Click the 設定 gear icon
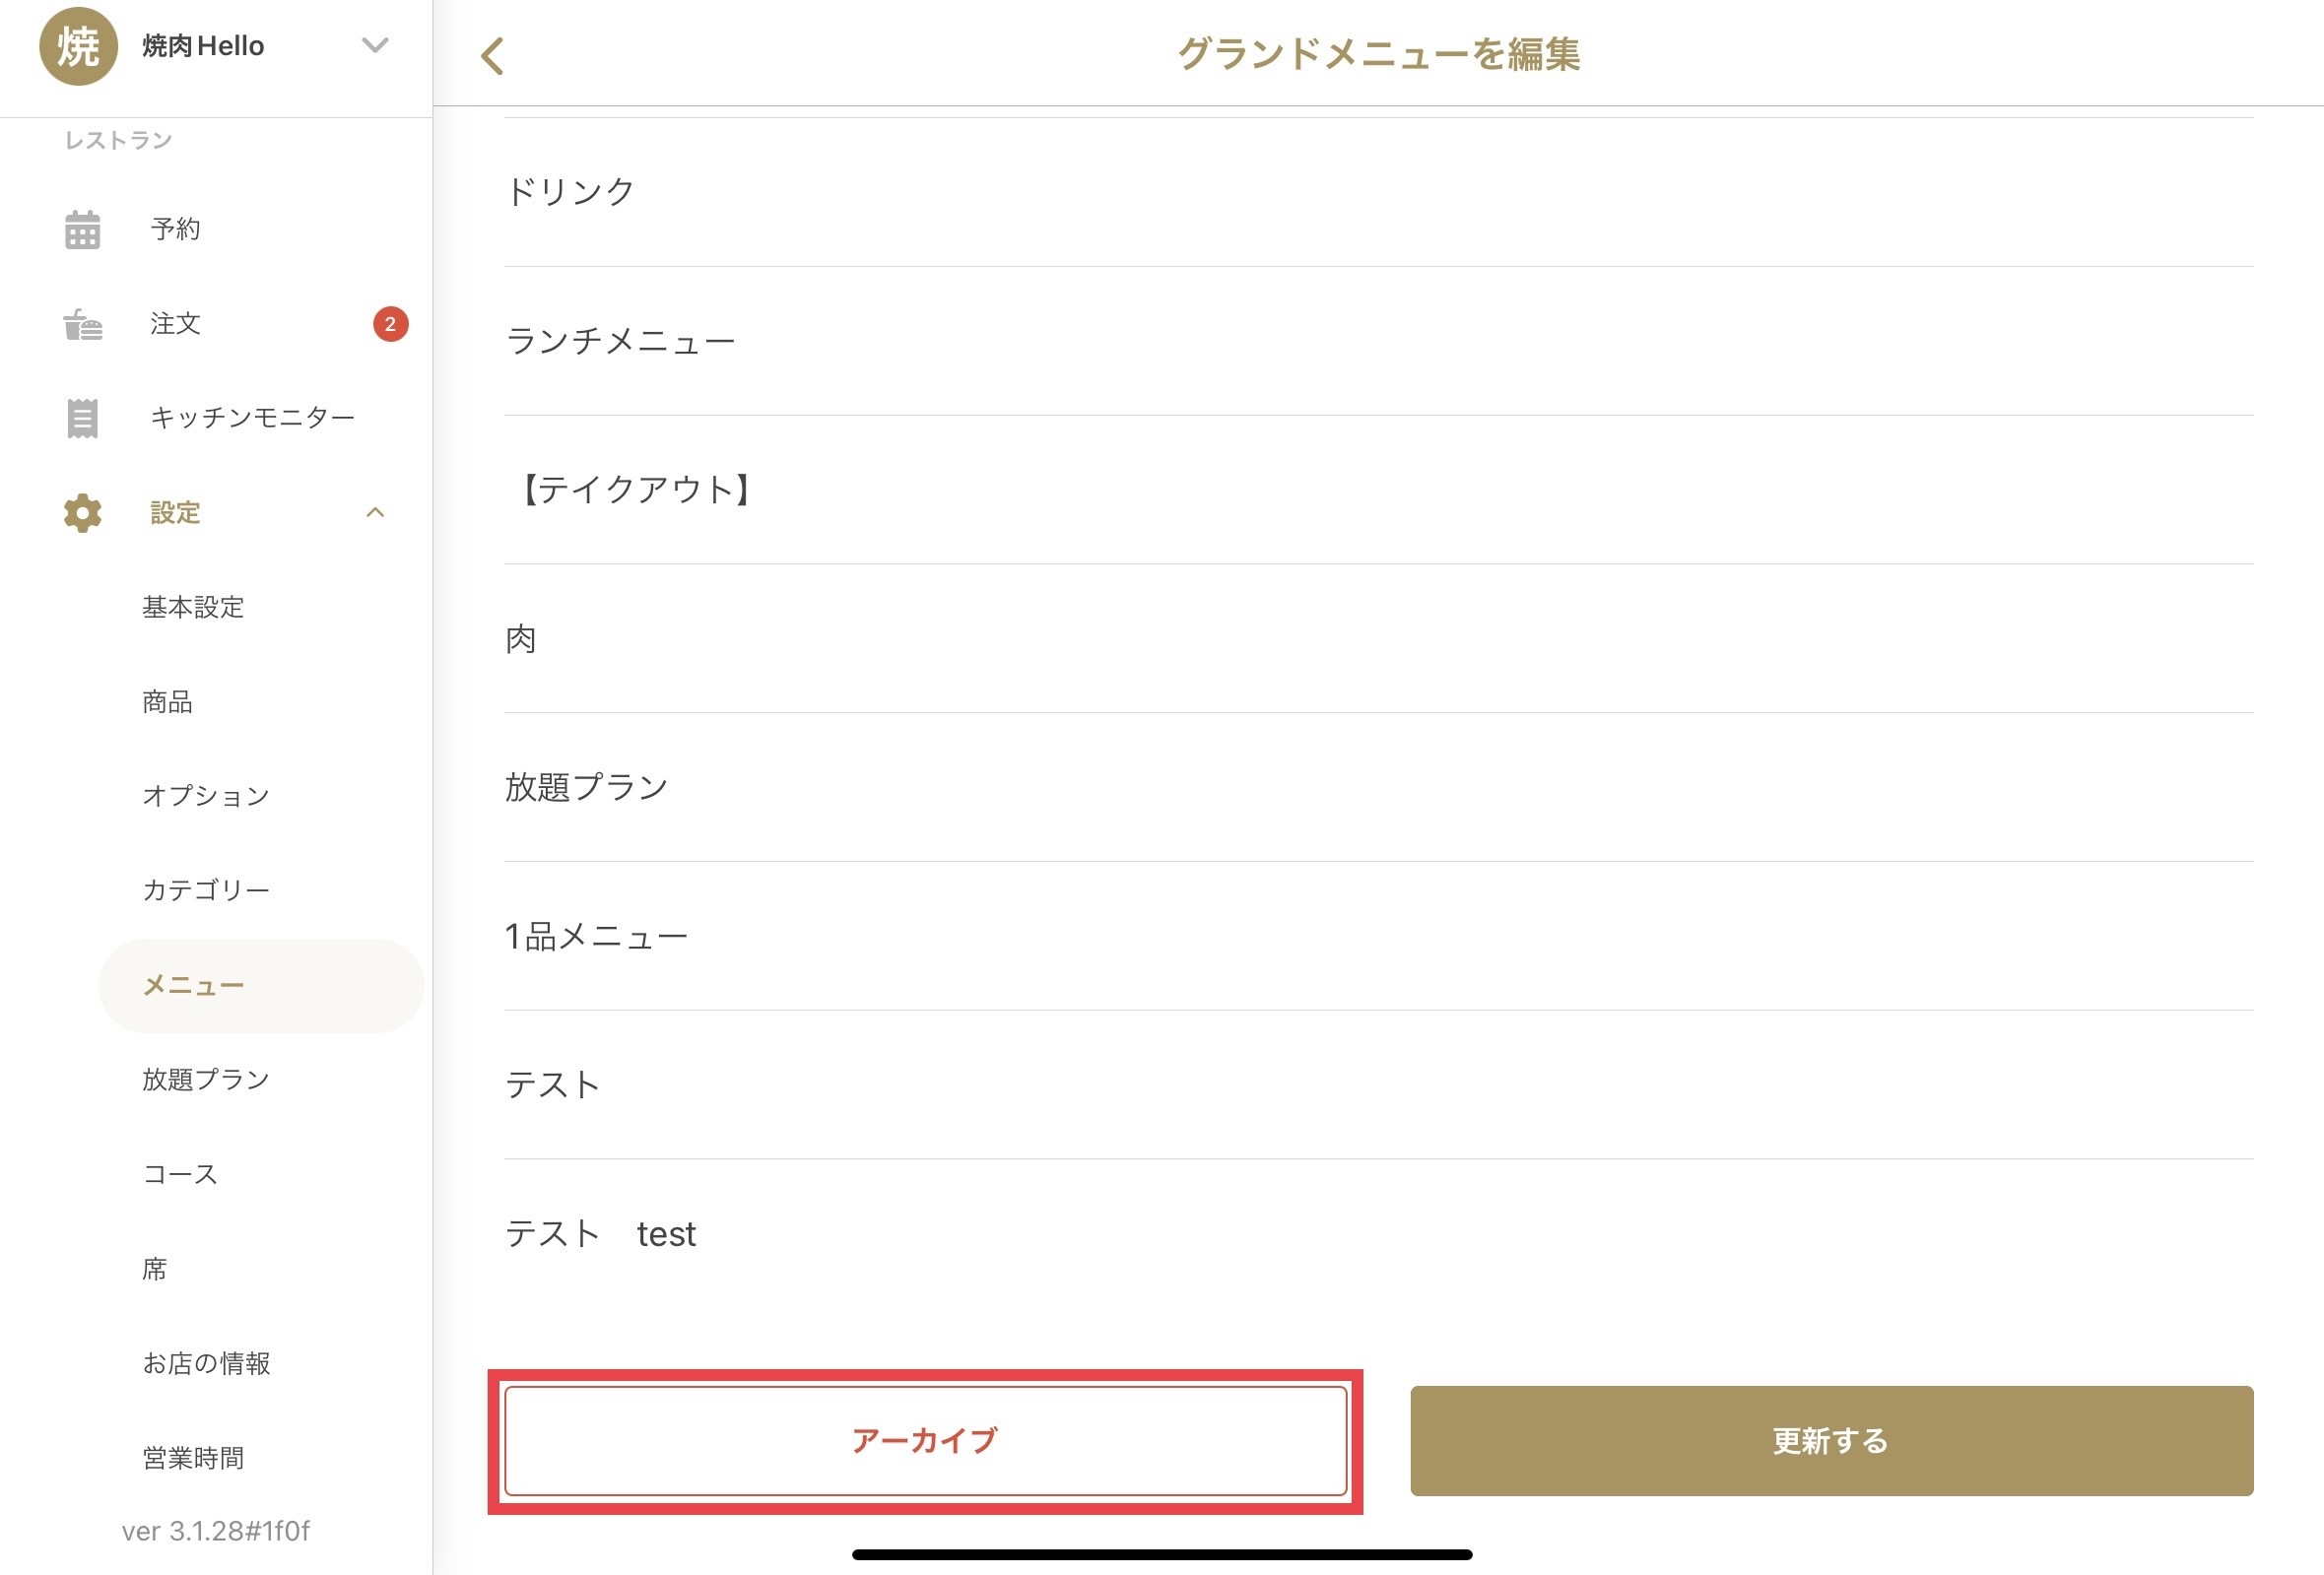2324x1575 pixels. [82, 513]
